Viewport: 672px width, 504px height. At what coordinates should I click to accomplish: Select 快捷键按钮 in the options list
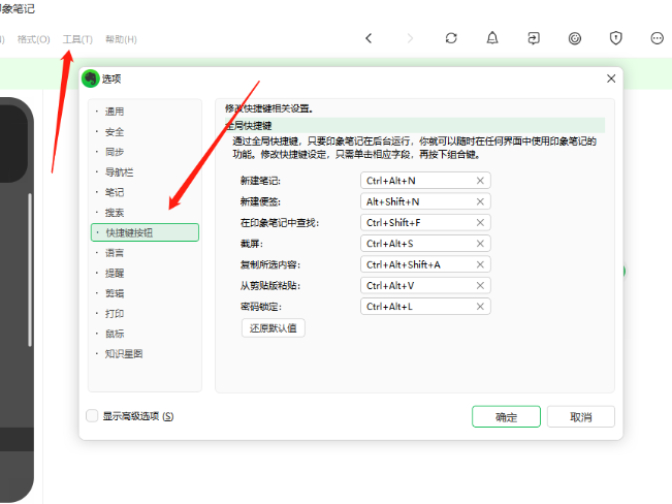point(145,233)
